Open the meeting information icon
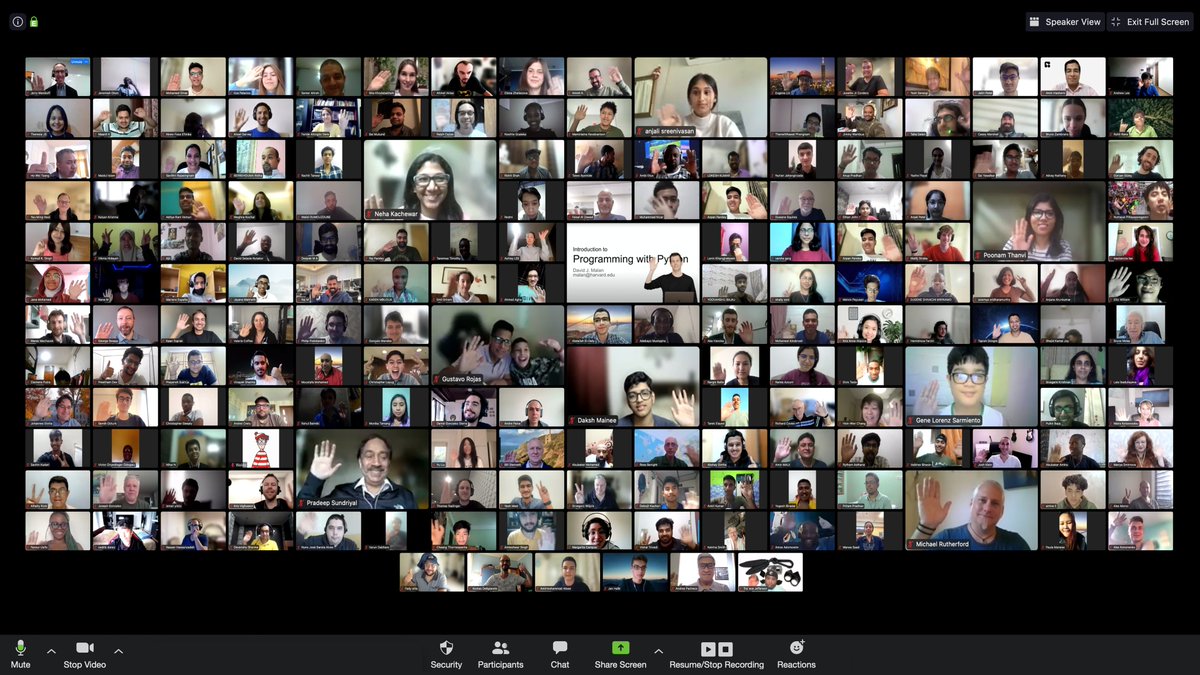The image size is (1200, 675). 17,21
